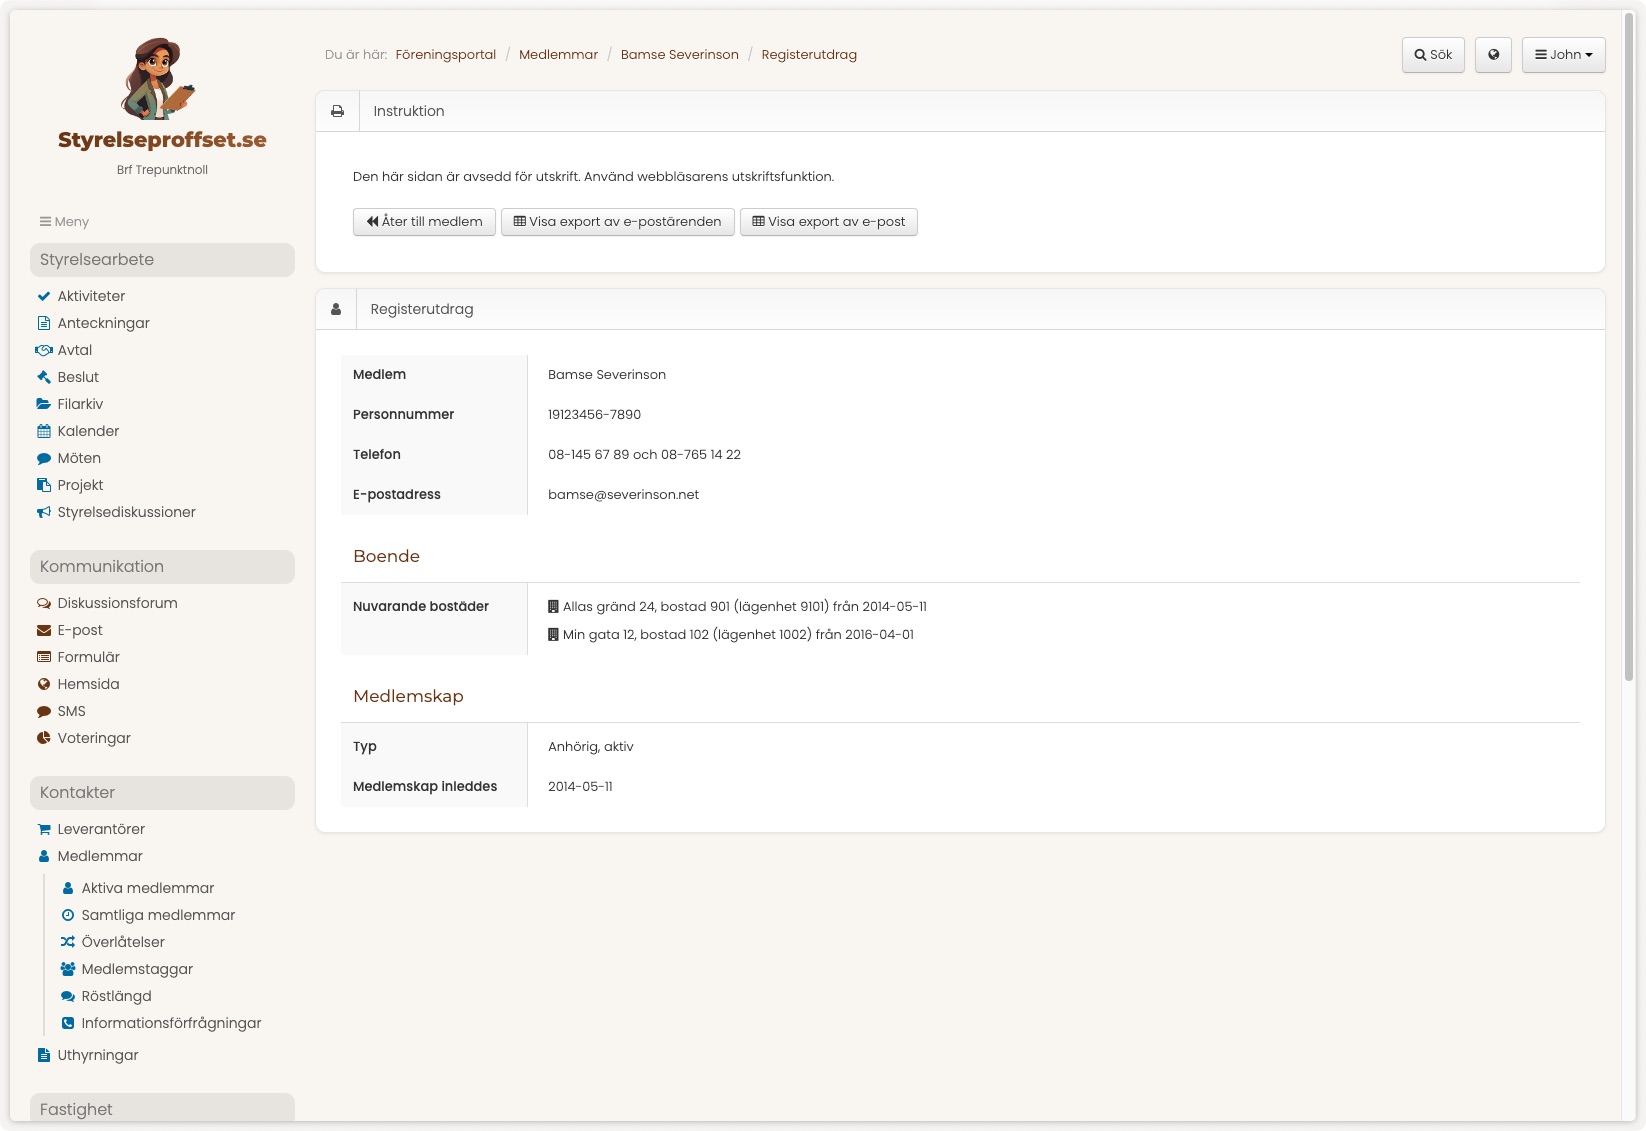This screenshot has width=1646, height=1131.
Task: Collapse the Styrelsearbete section header
Action: click(162, 260)
